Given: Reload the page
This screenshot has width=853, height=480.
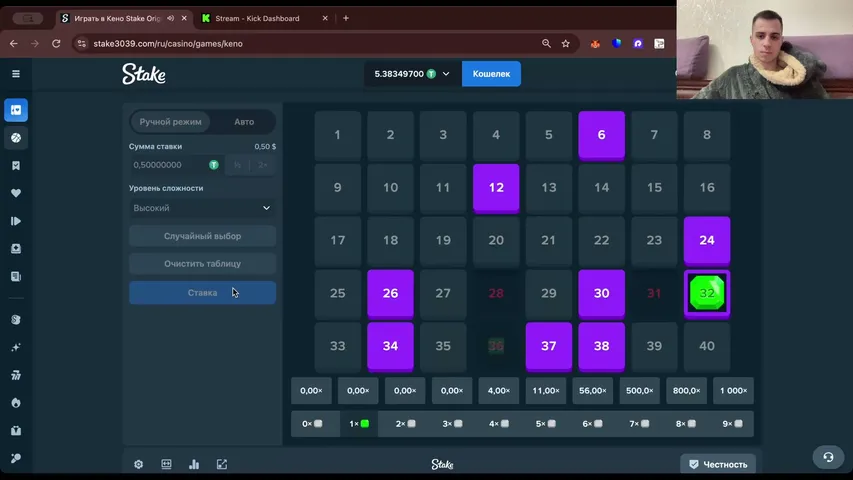Looking at the screenshot, I should pyautogui.click(x=56, y=44).
